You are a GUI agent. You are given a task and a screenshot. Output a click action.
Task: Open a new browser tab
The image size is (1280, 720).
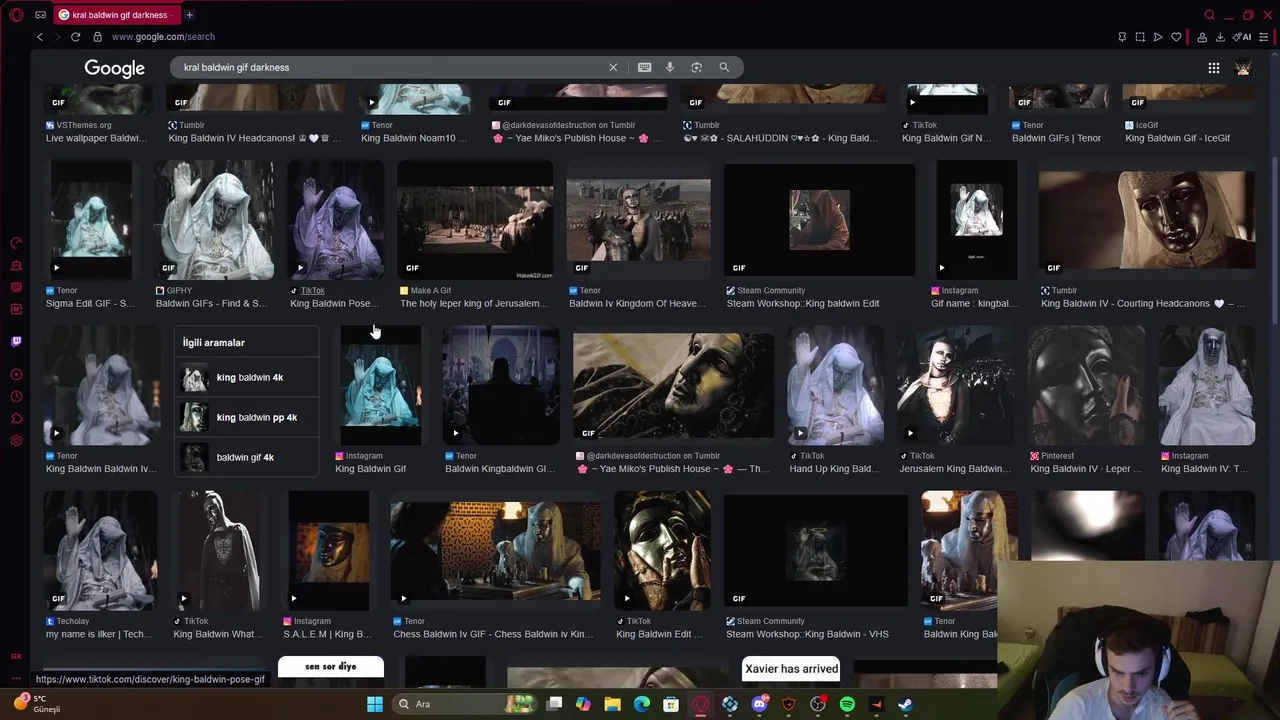189,15
